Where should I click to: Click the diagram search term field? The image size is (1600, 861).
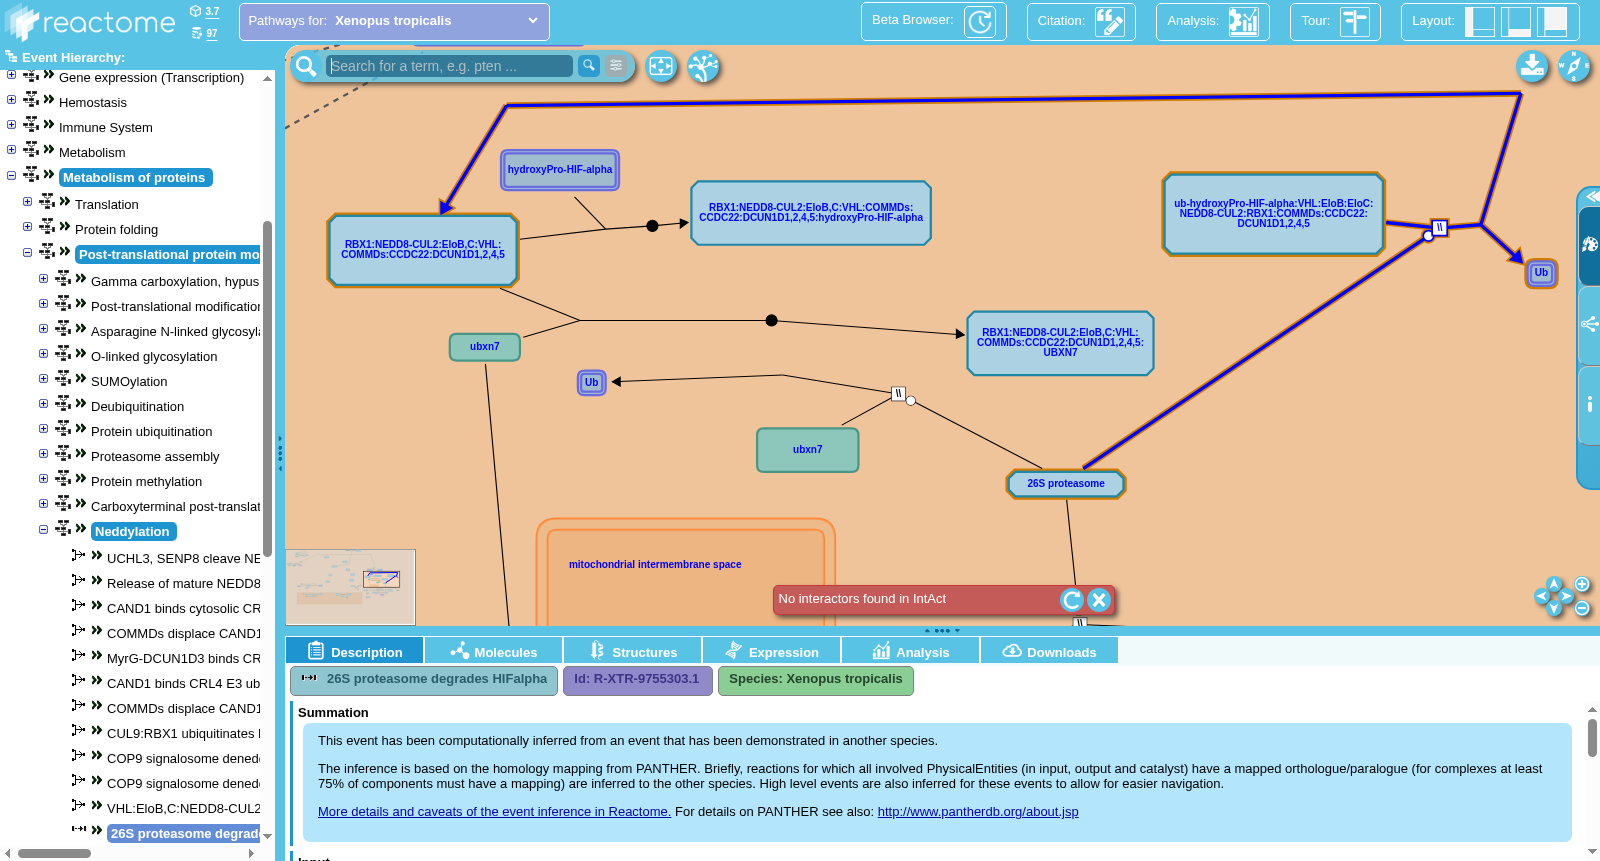(x=450, y=66)
